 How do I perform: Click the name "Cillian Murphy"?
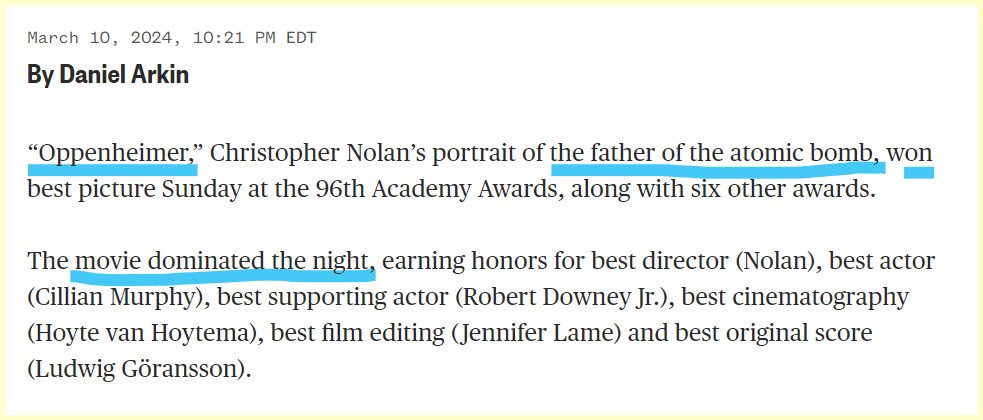[x=115, y=297]
